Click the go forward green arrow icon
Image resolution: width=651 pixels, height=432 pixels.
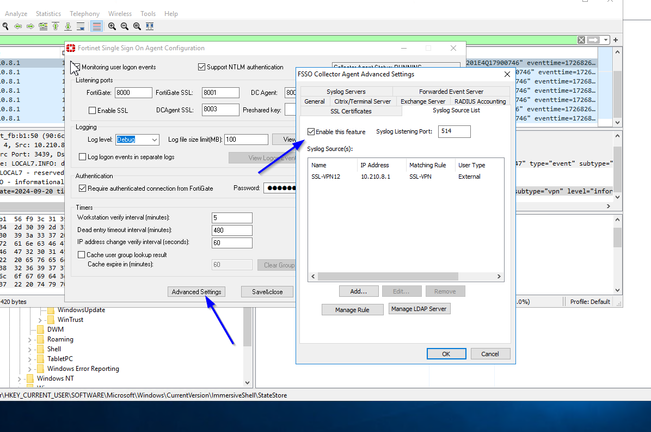[28, 27]
